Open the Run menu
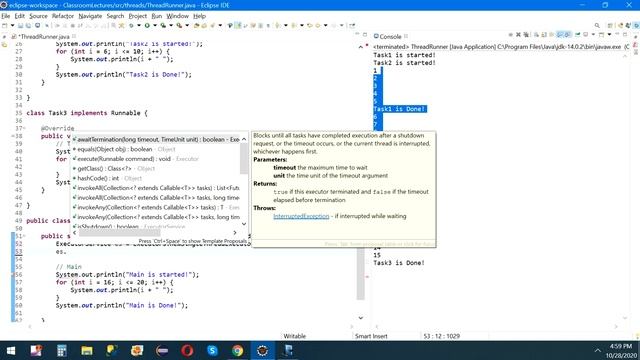Screen dimensions: 640x360 [x=157, y=16]
